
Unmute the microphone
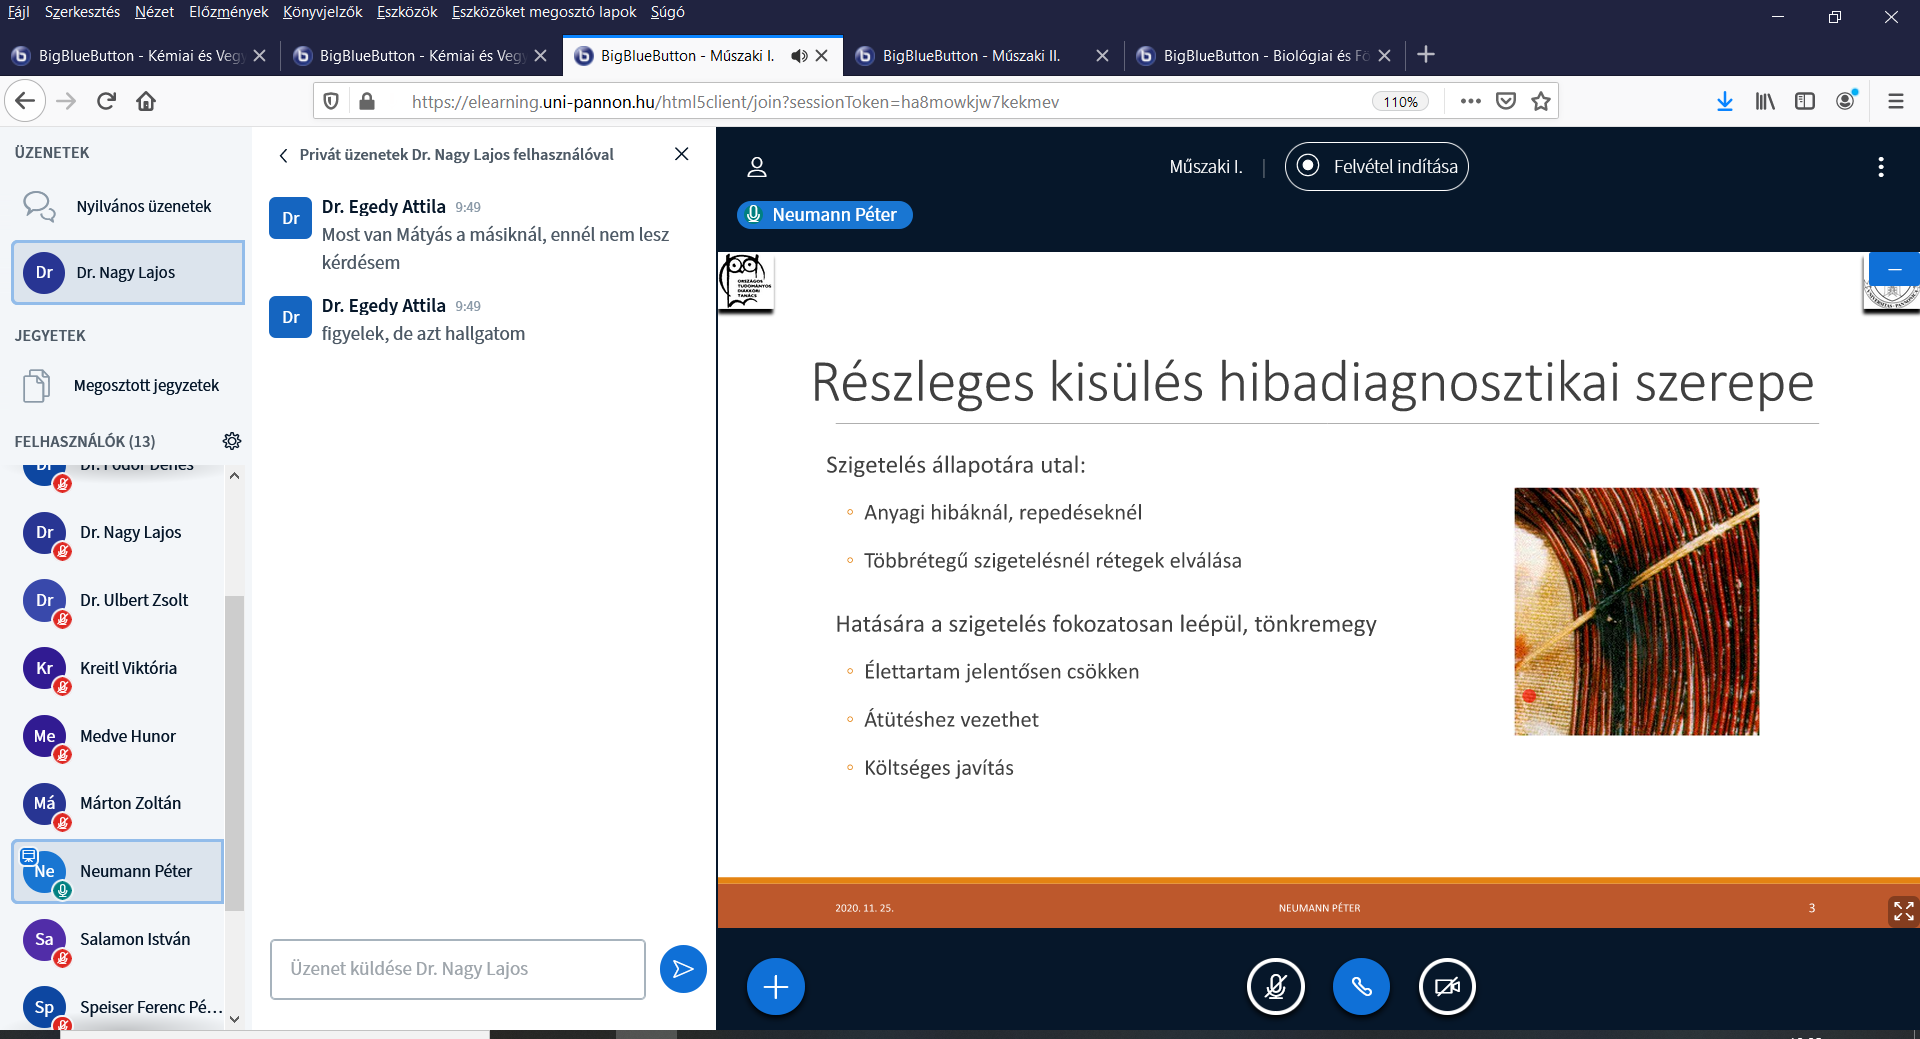click(x=1275, y=987)
